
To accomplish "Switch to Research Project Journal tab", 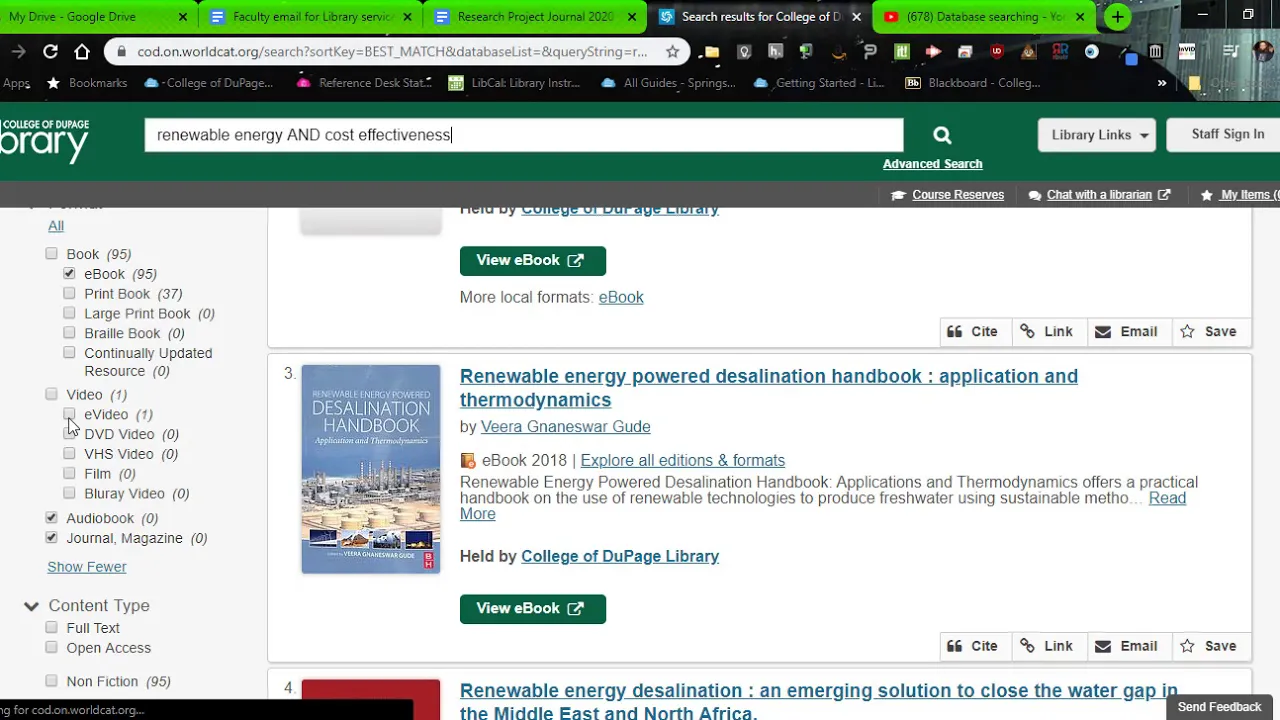I will point(536,17).
